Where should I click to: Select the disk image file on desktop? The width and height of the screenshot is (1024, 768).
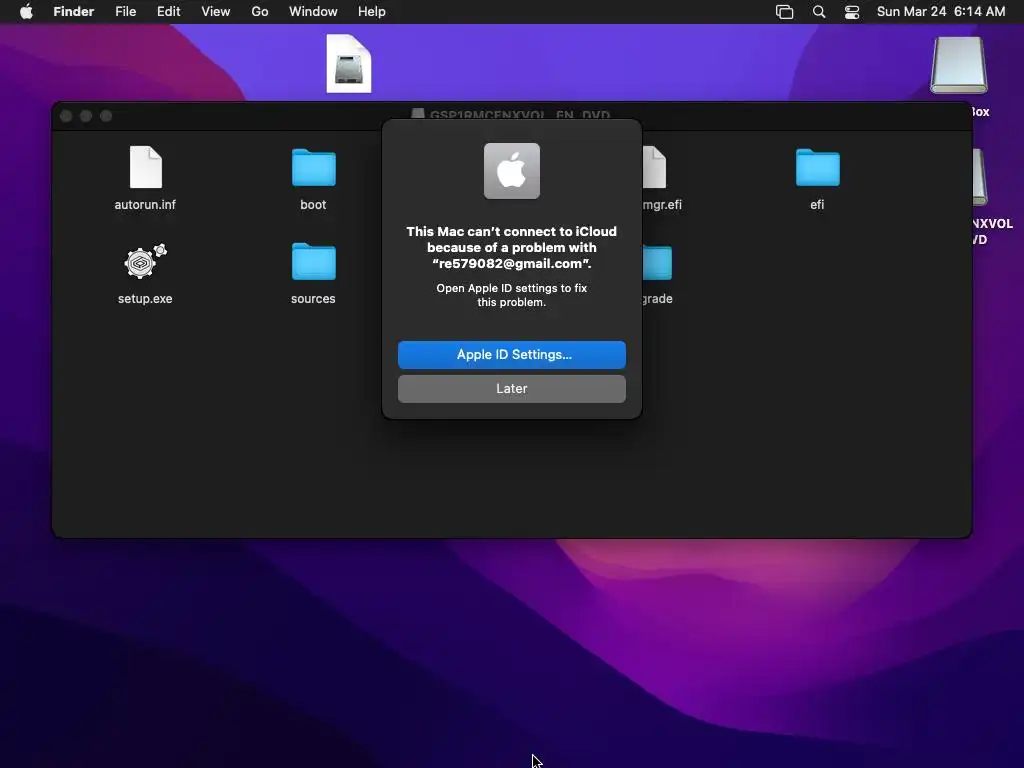pos(349,64)
